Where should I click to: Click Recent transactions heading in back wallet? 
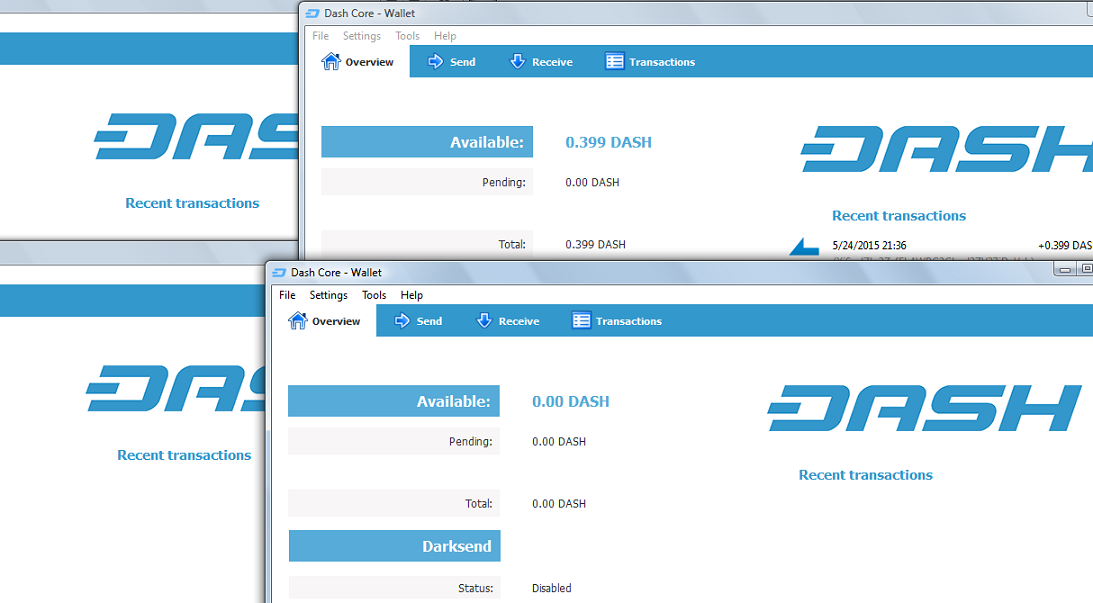899,215
